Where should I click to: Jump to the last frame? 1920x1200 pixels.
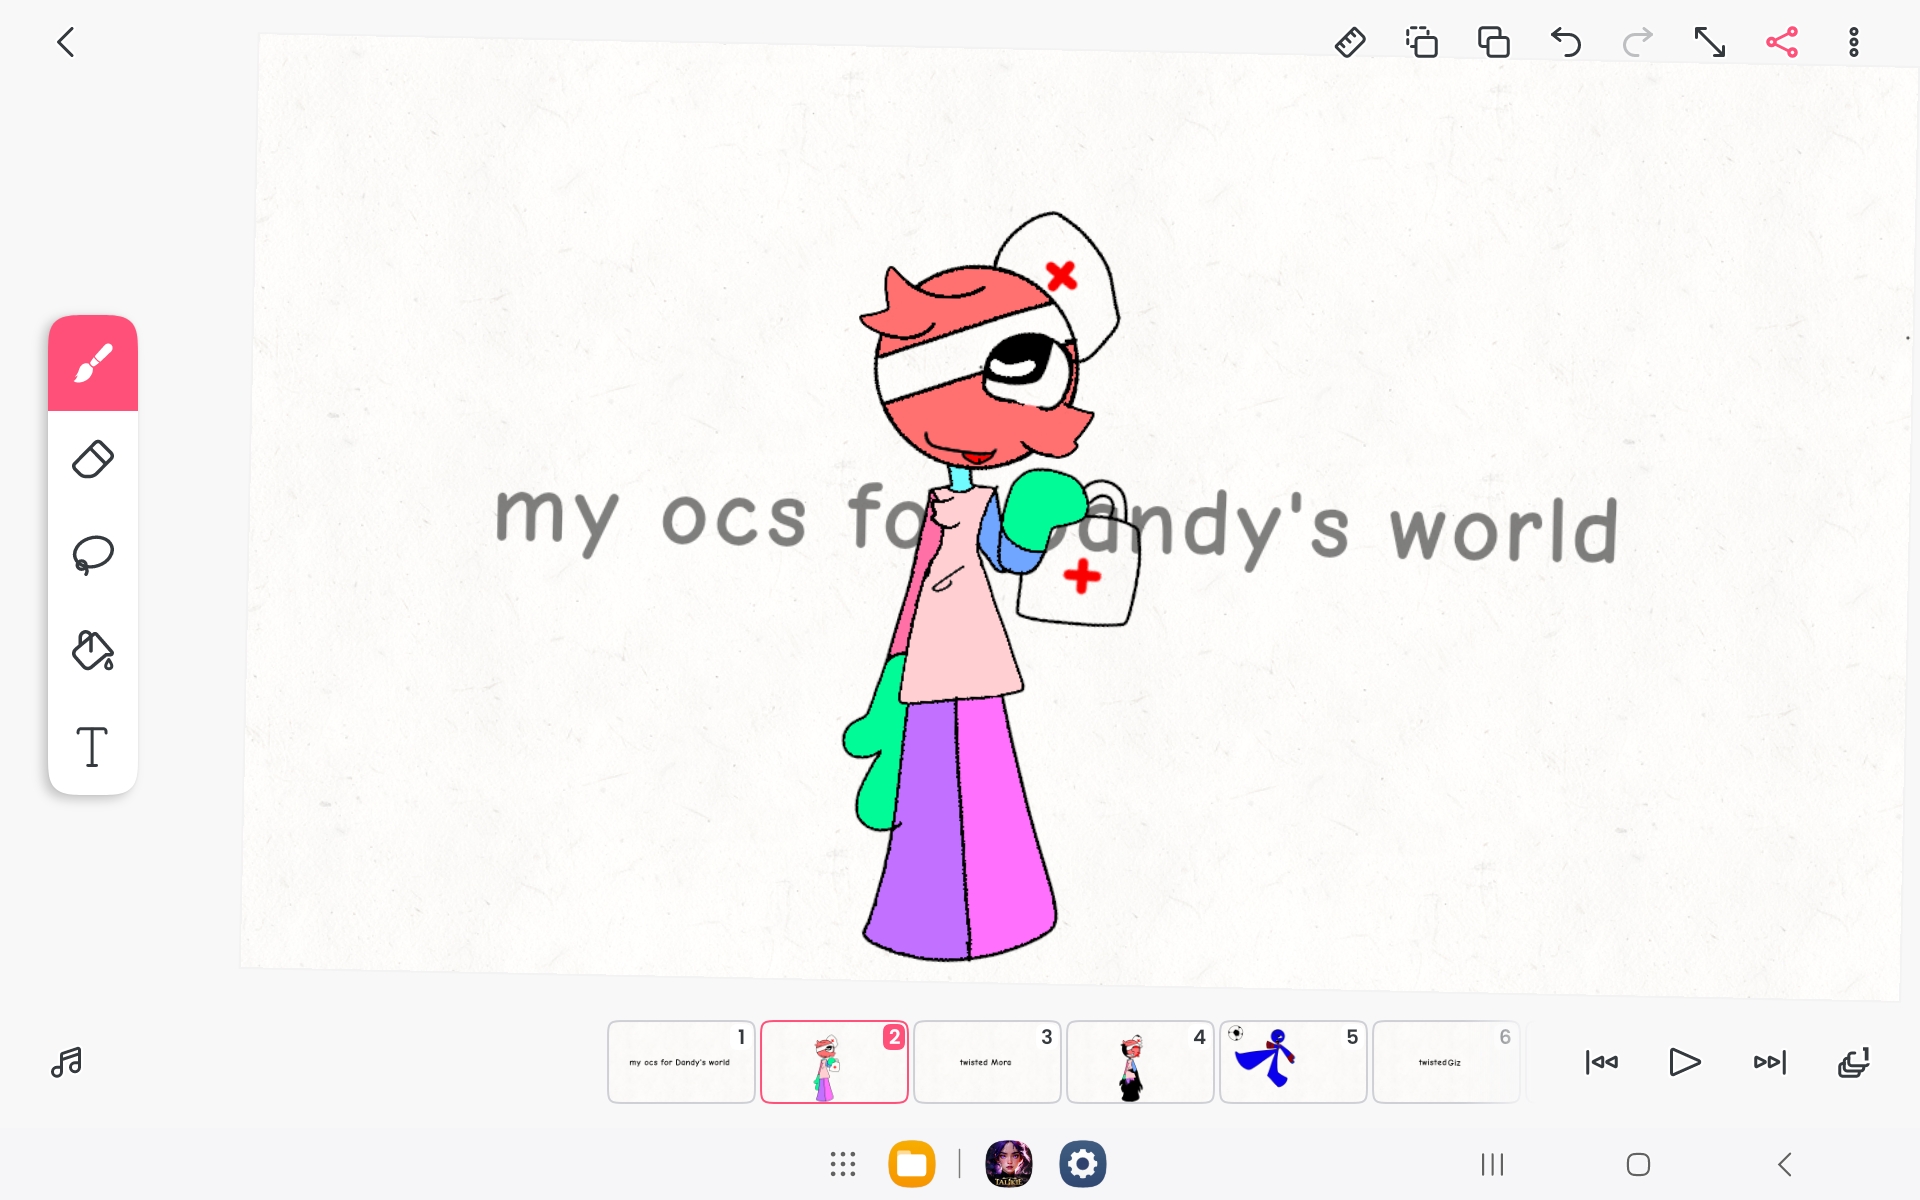click(x=1769, y=1062)
